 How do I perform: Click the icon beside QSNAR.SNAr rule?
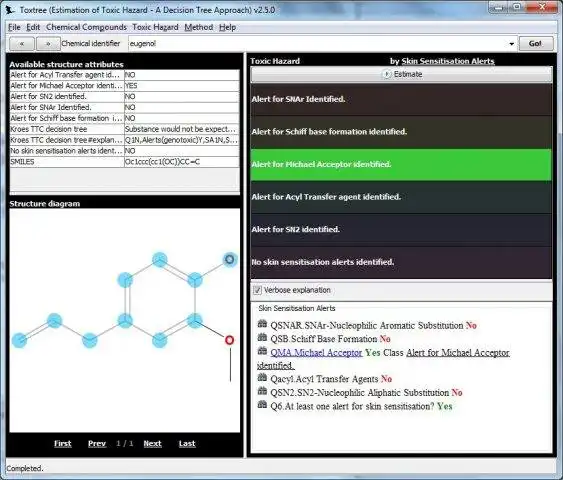262,324
